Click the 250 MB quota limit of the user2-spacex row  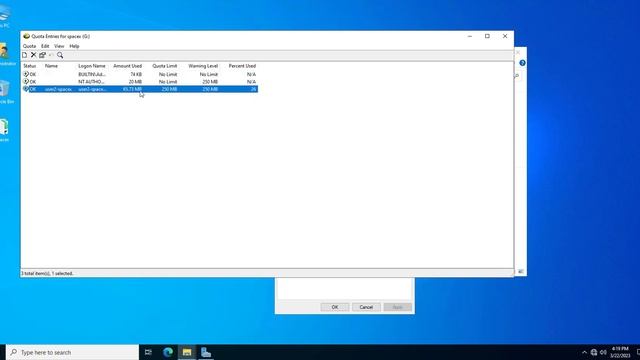(169, 89)
